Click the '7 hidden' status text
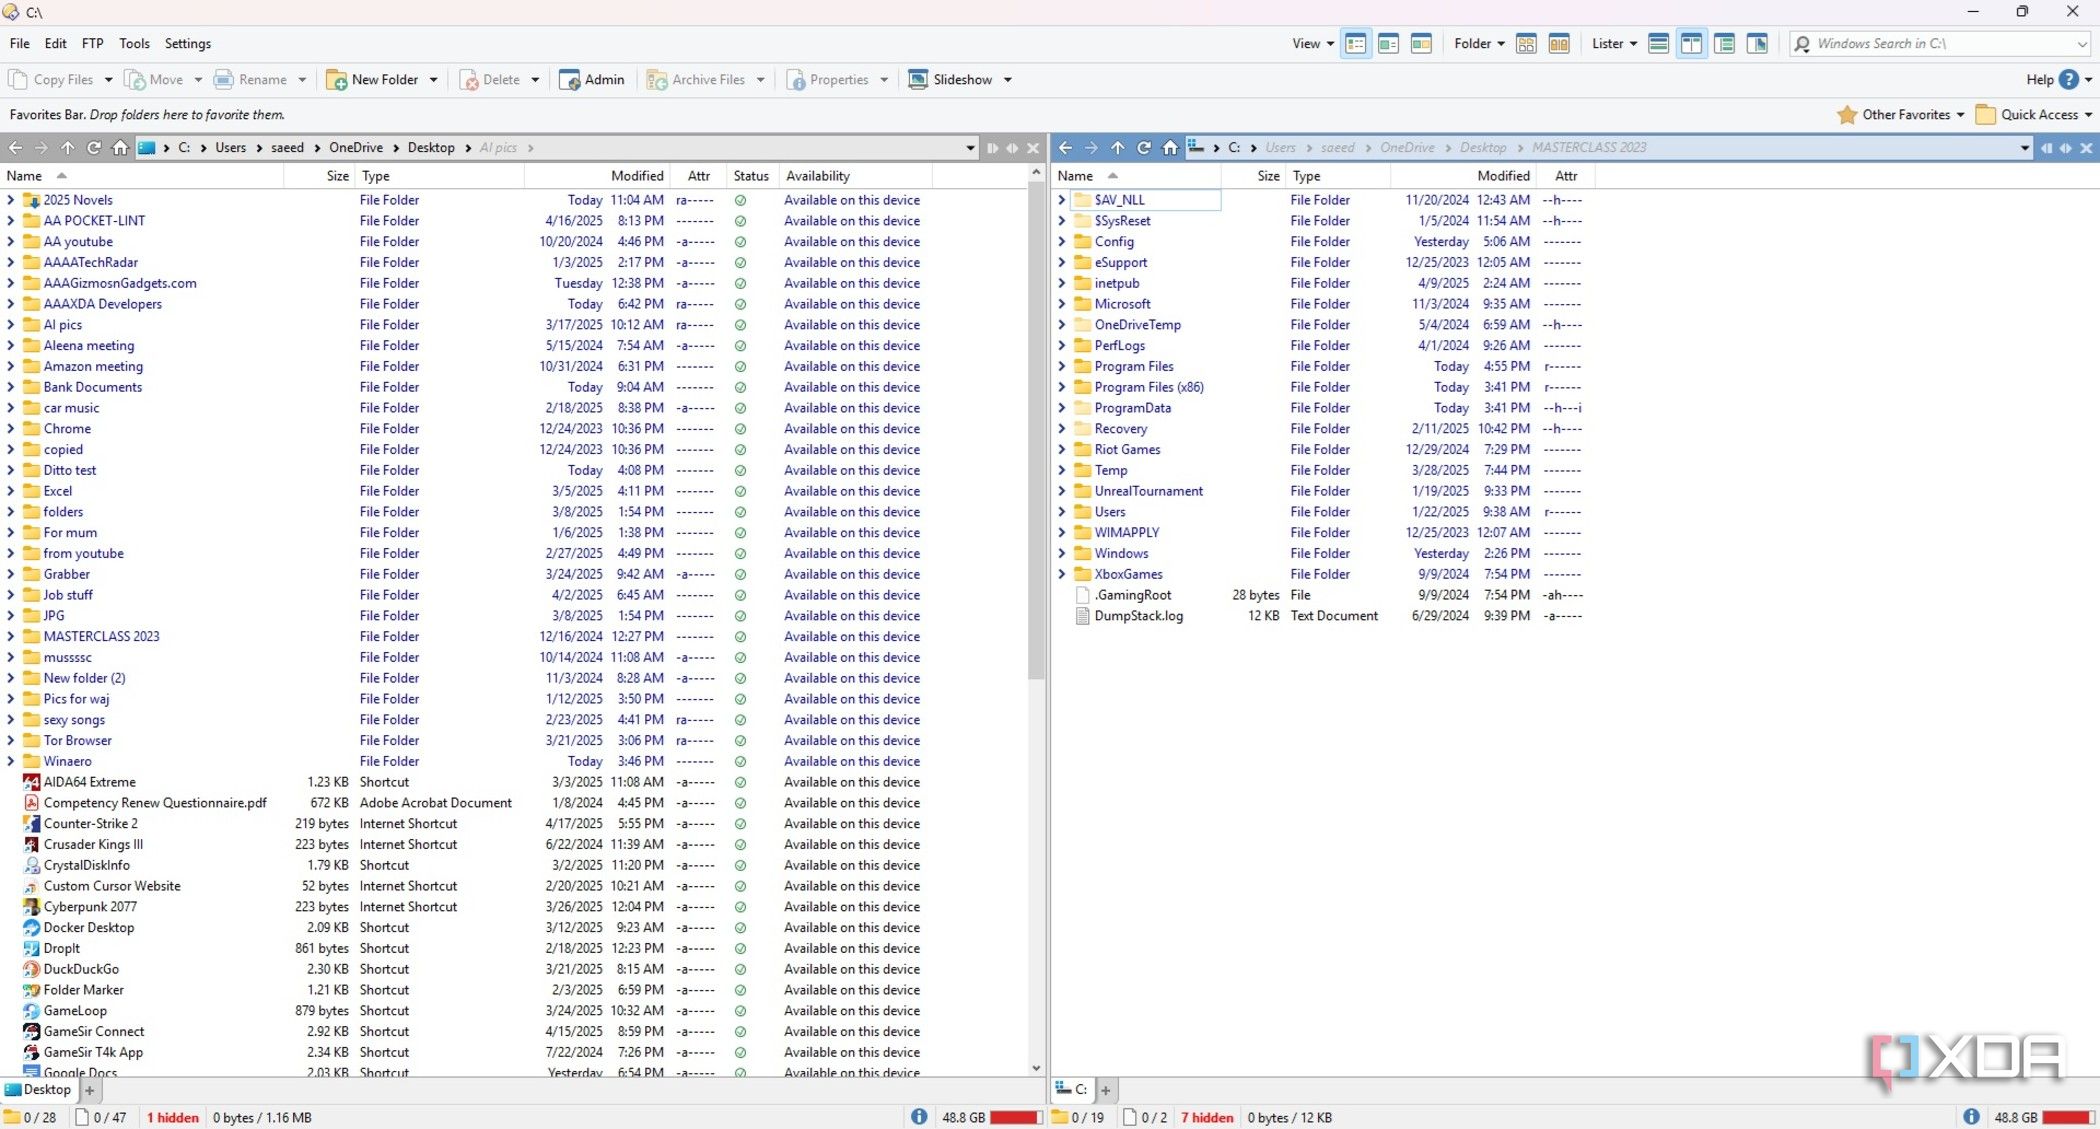The image size is (2100, 1129). pyautogui.click(x=1207, y=1118)
